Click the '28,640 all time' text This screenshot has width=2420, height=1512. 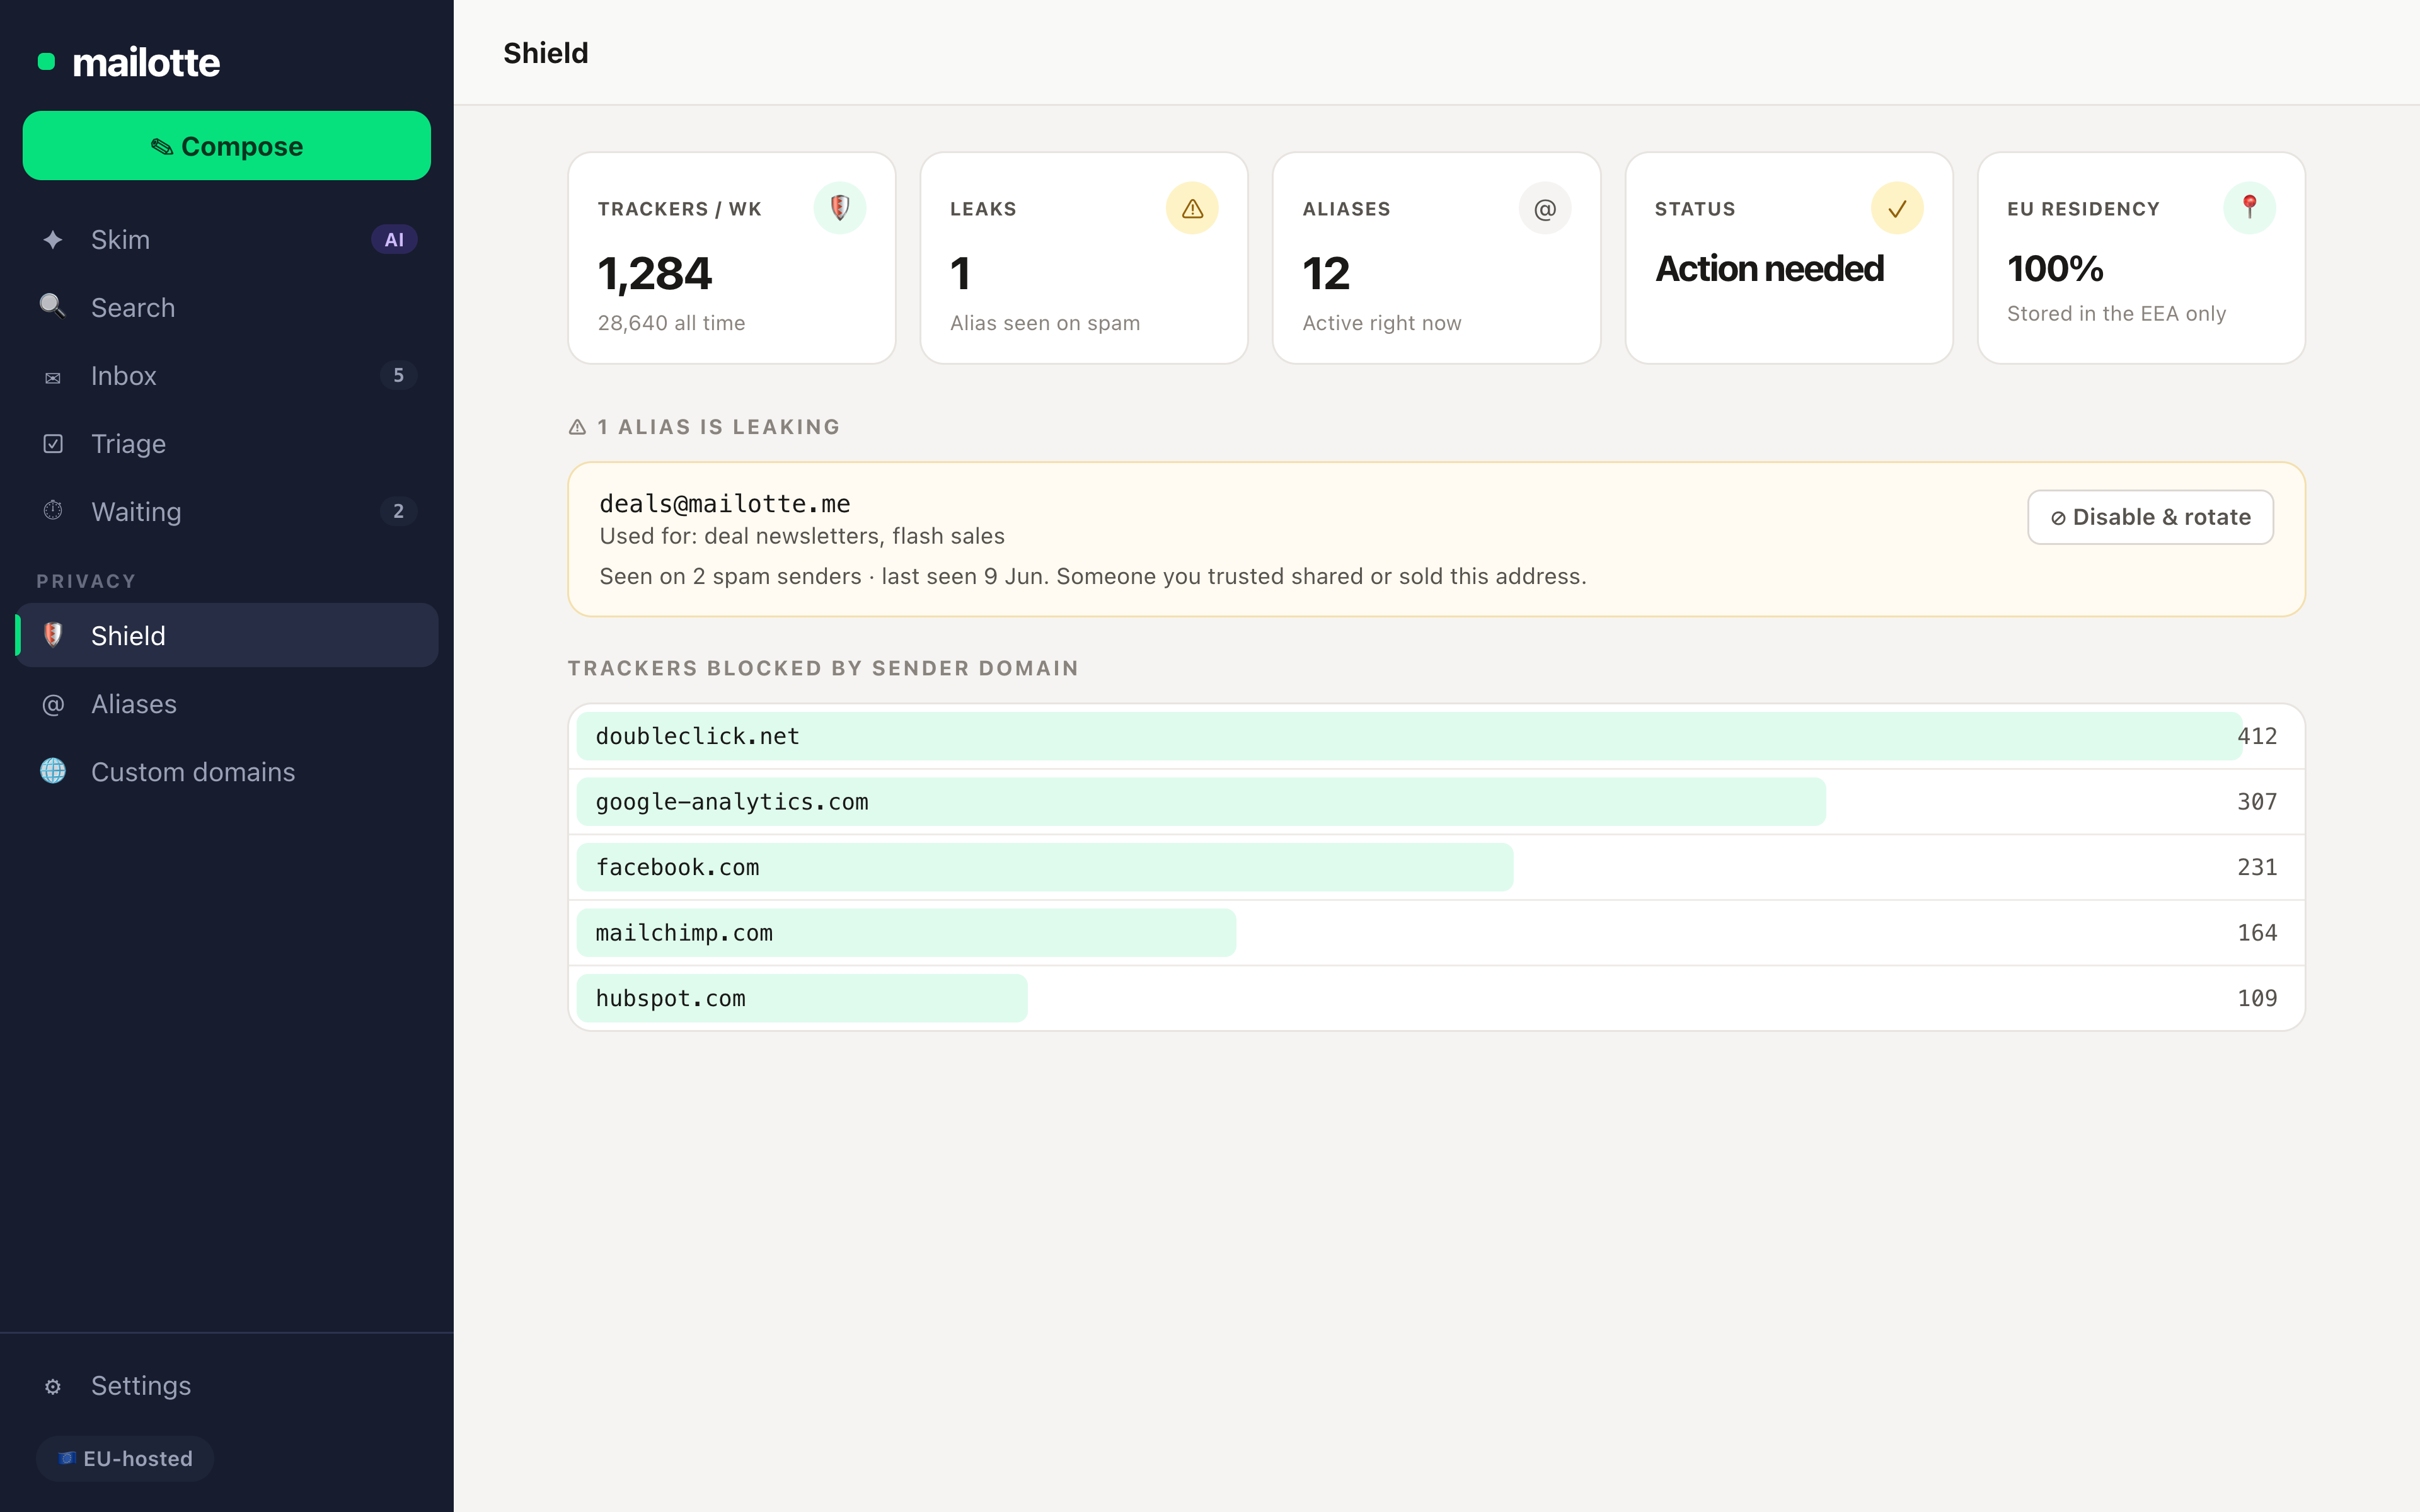pyautogui.click(x=672, y=323)
